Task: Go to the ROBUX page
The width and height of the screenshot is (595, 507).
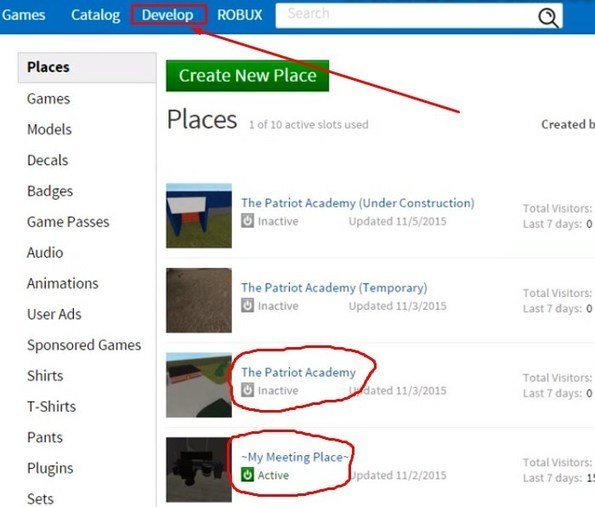Action: pos(240,15)
